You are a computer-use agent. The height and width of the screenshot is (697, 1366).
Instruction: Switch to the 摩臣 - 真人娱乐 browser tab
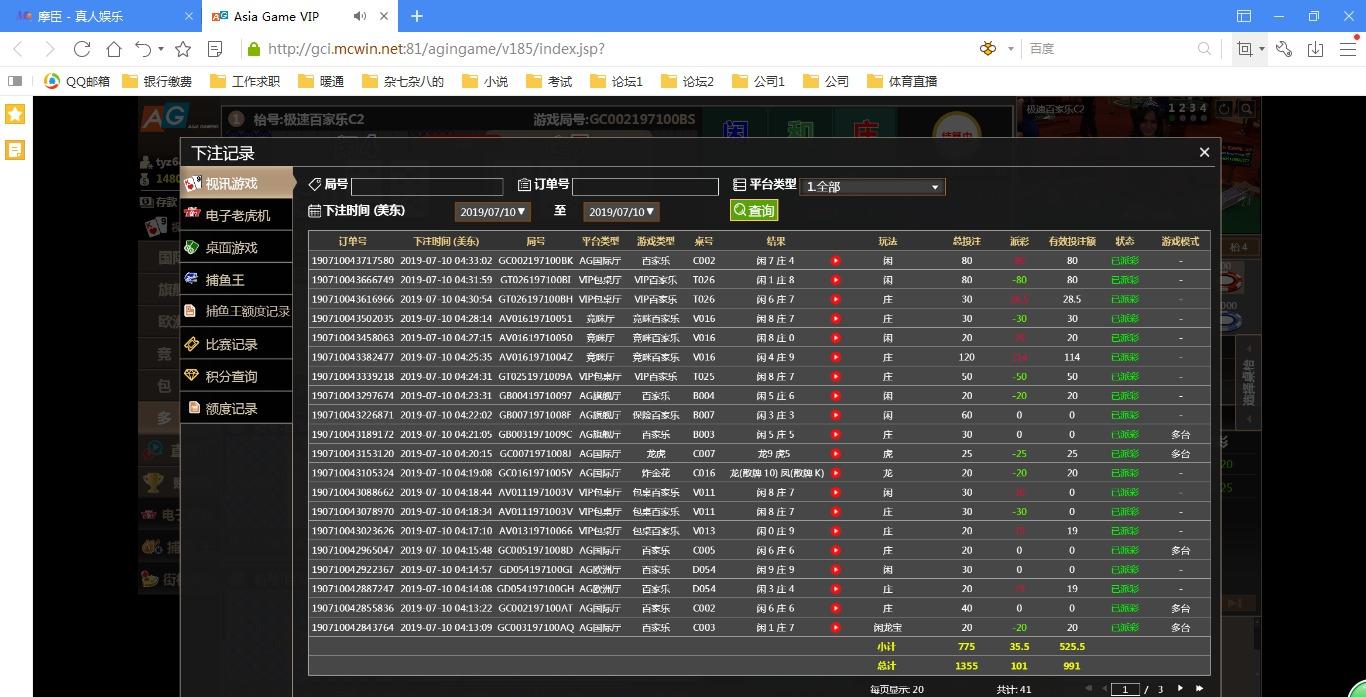click(100, 16)
